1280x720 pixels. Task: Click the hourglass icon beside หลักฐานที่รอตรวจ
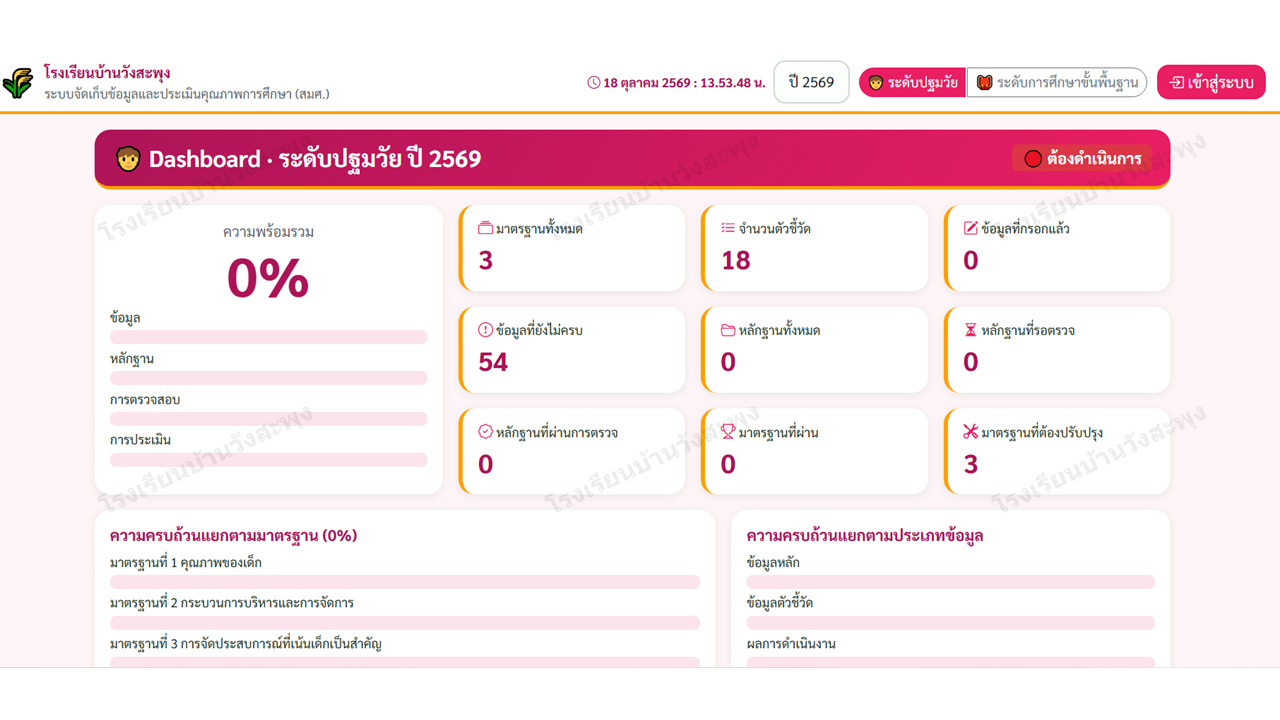[970, 330]
